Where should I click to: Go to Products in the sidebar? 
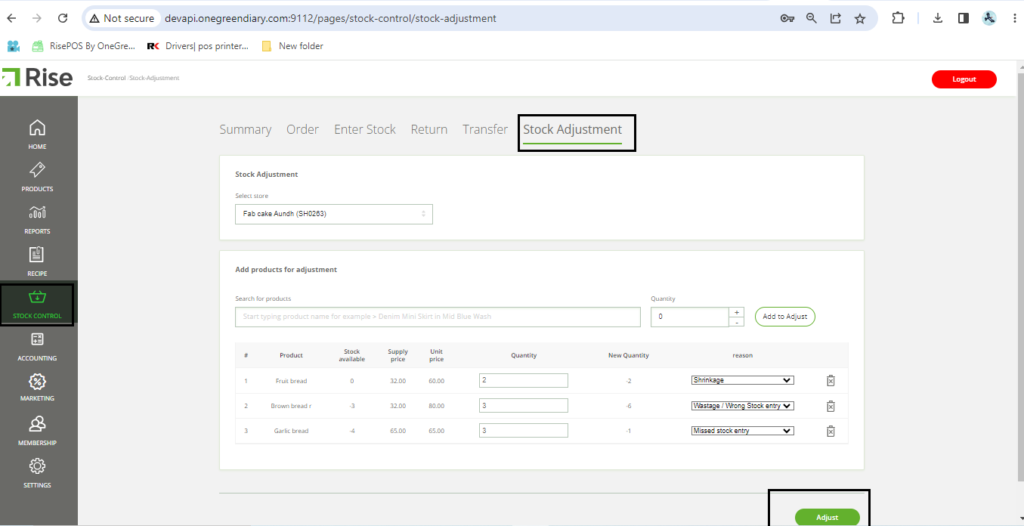[x=37, y=176]
